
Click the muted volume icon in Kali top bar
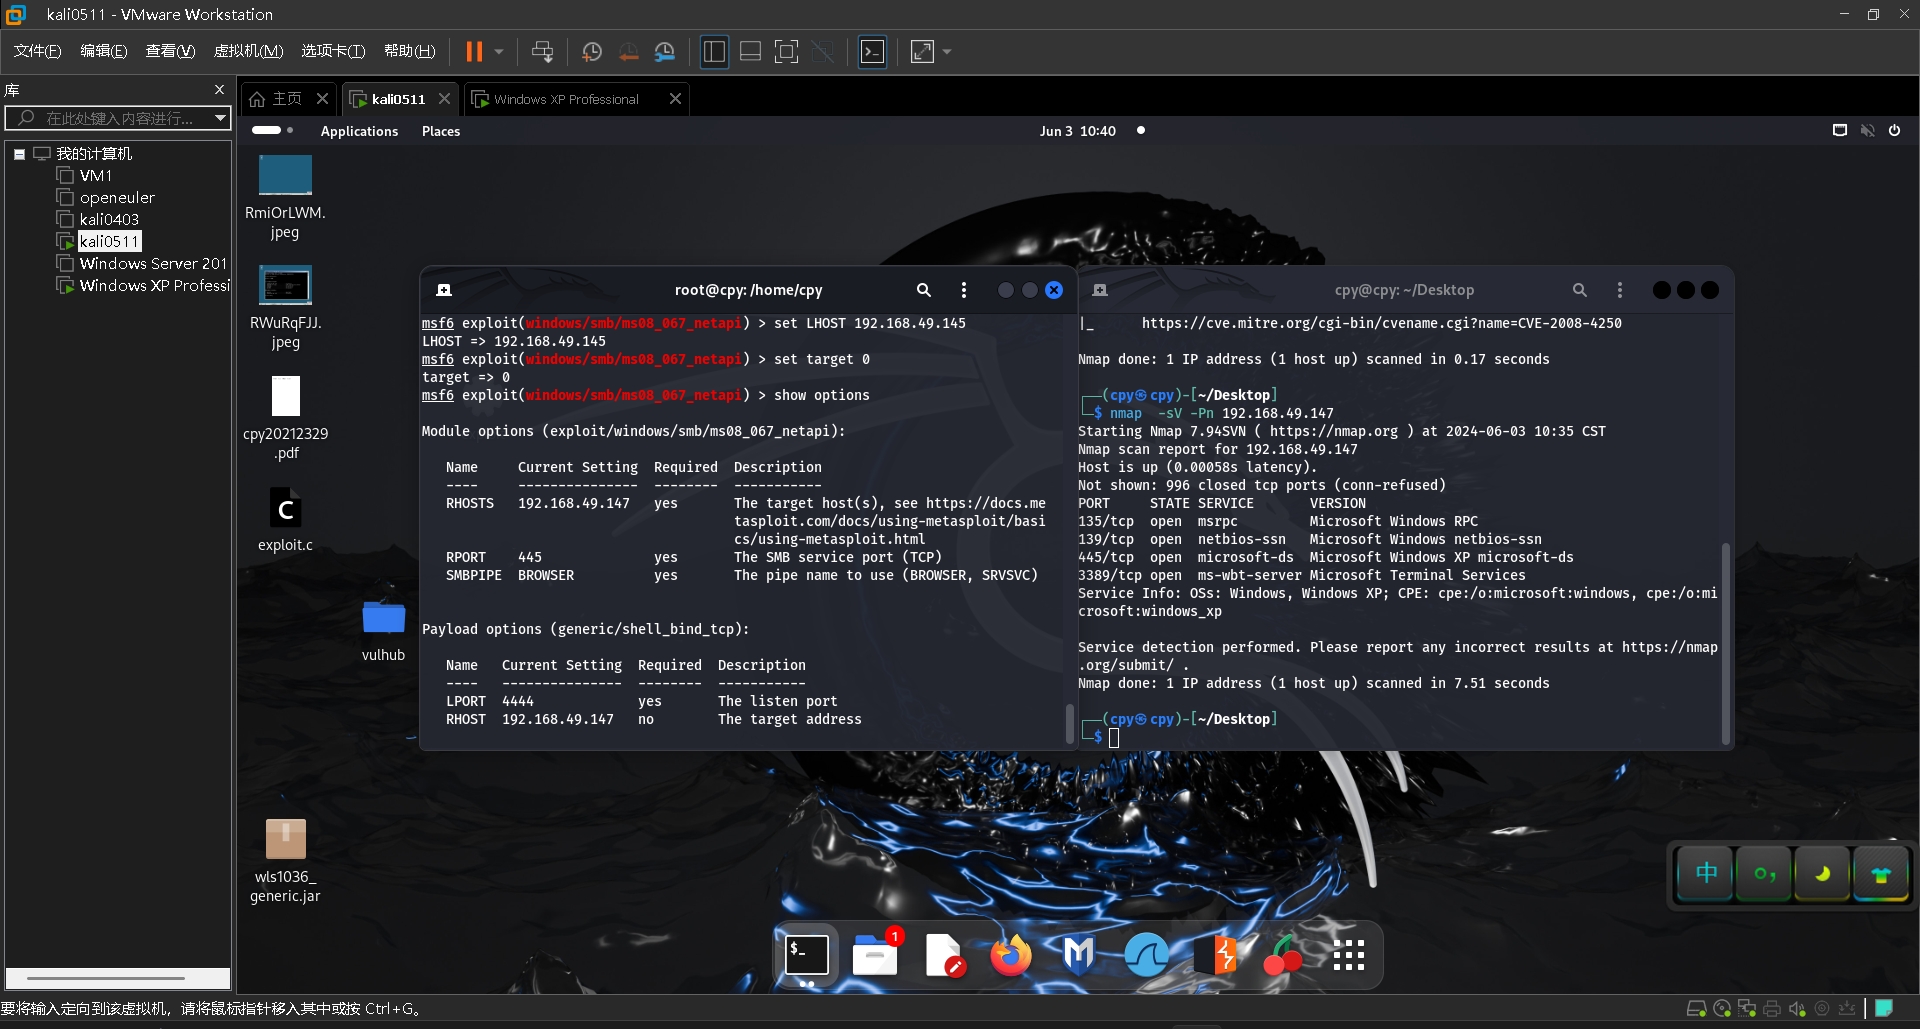(x=1867, y=130)
